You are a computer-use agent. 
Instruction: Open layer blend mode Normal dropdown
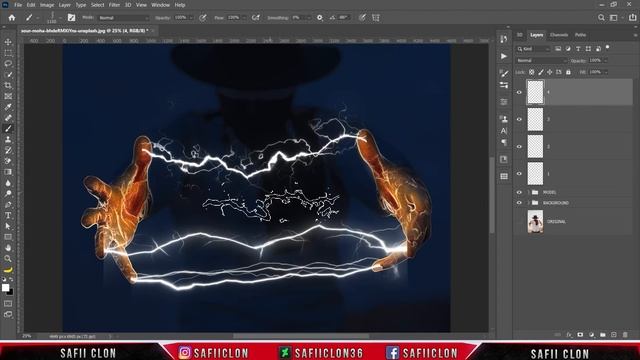(x=541, y=60)
